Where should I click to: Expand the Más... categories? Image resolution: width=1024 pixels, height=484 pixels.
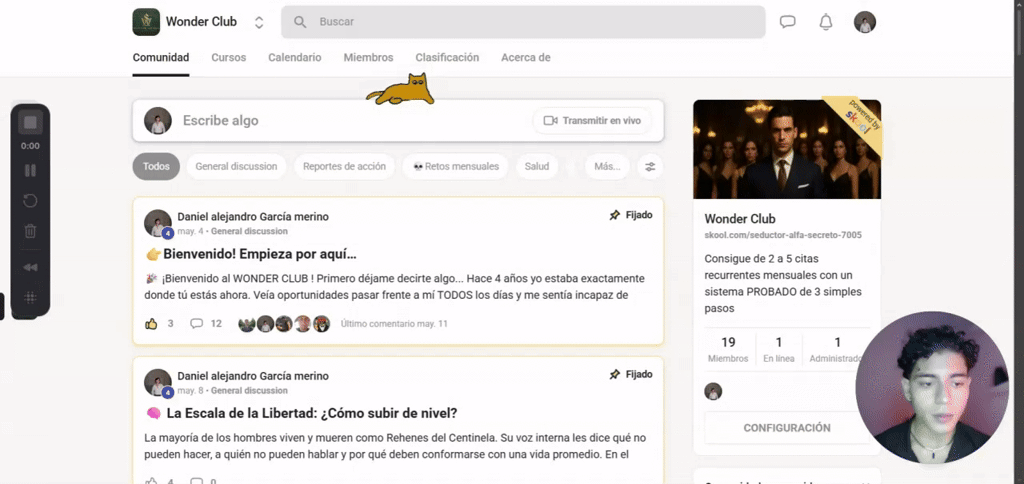(607, 167)
